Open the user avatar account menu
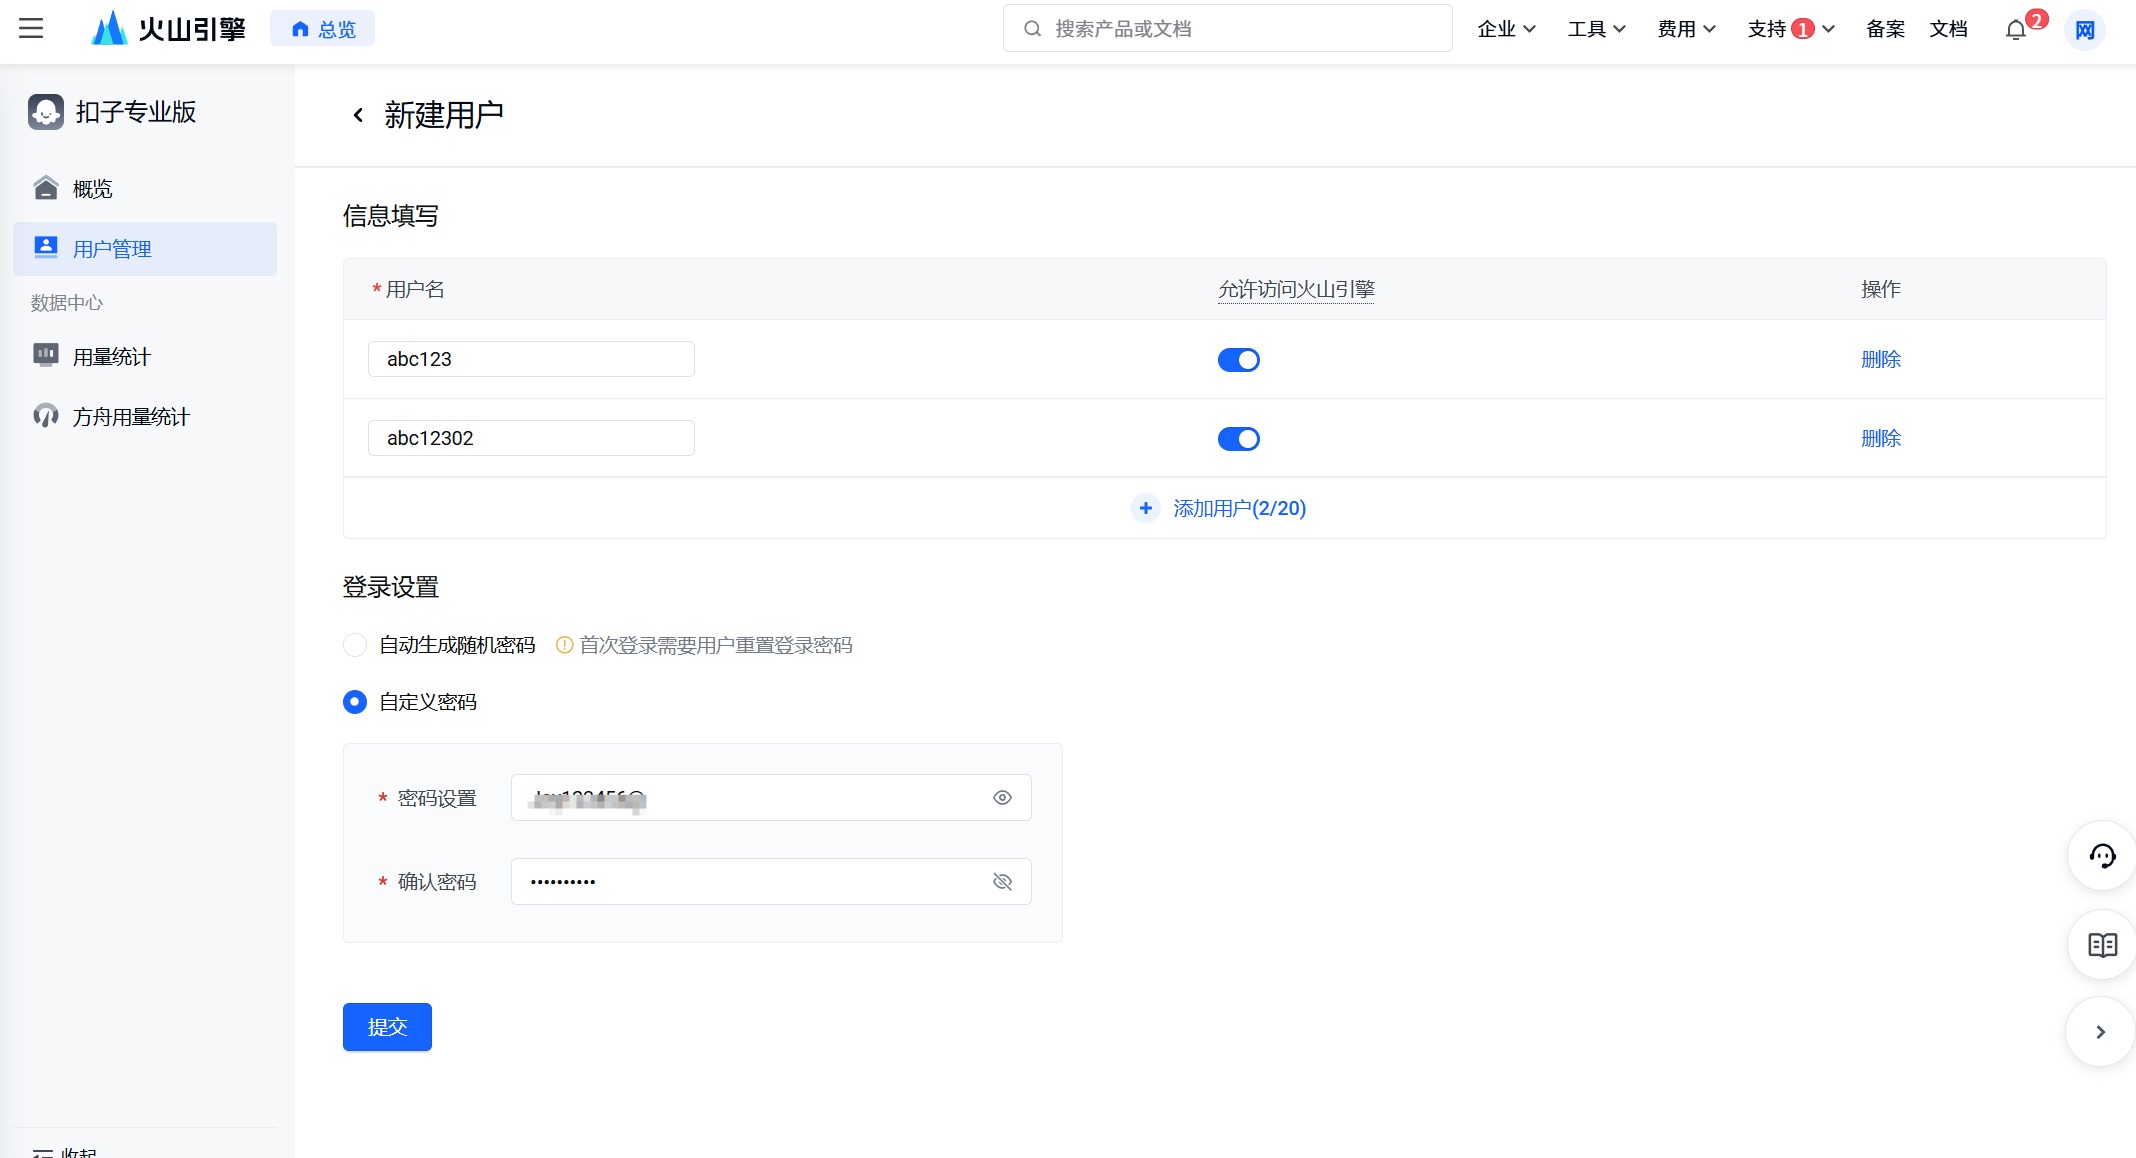2136x1158 pixels. pyautogui.click(x=2084, y=29)
